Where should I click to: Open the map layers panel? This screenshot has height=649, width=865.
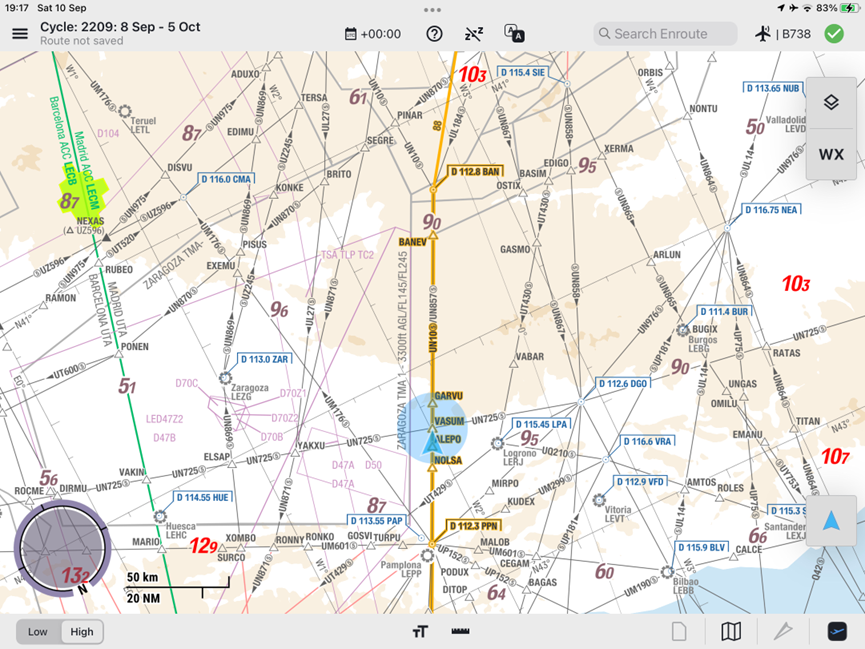click(831, 103)
